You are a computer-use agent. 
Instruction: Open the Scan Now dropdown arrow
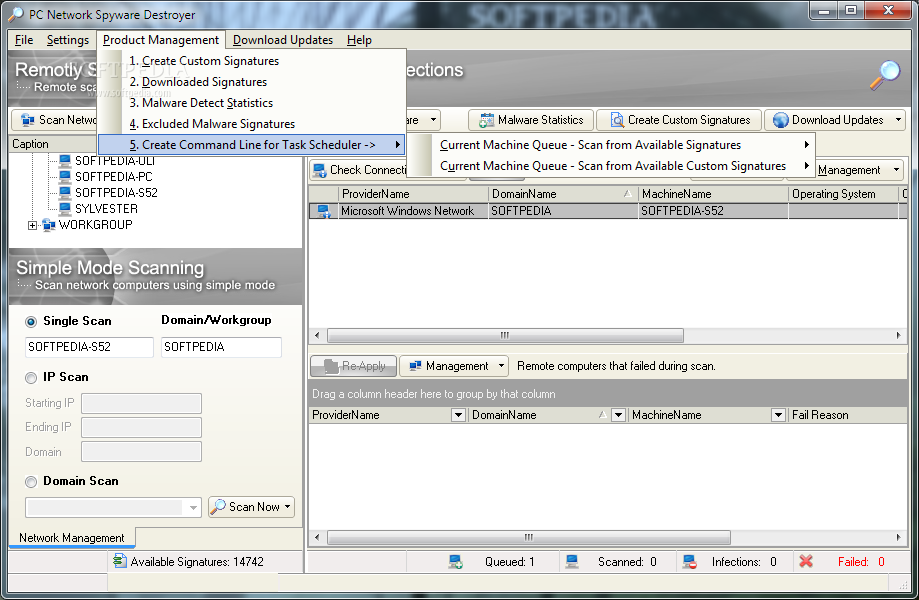[x=288, y=506]
